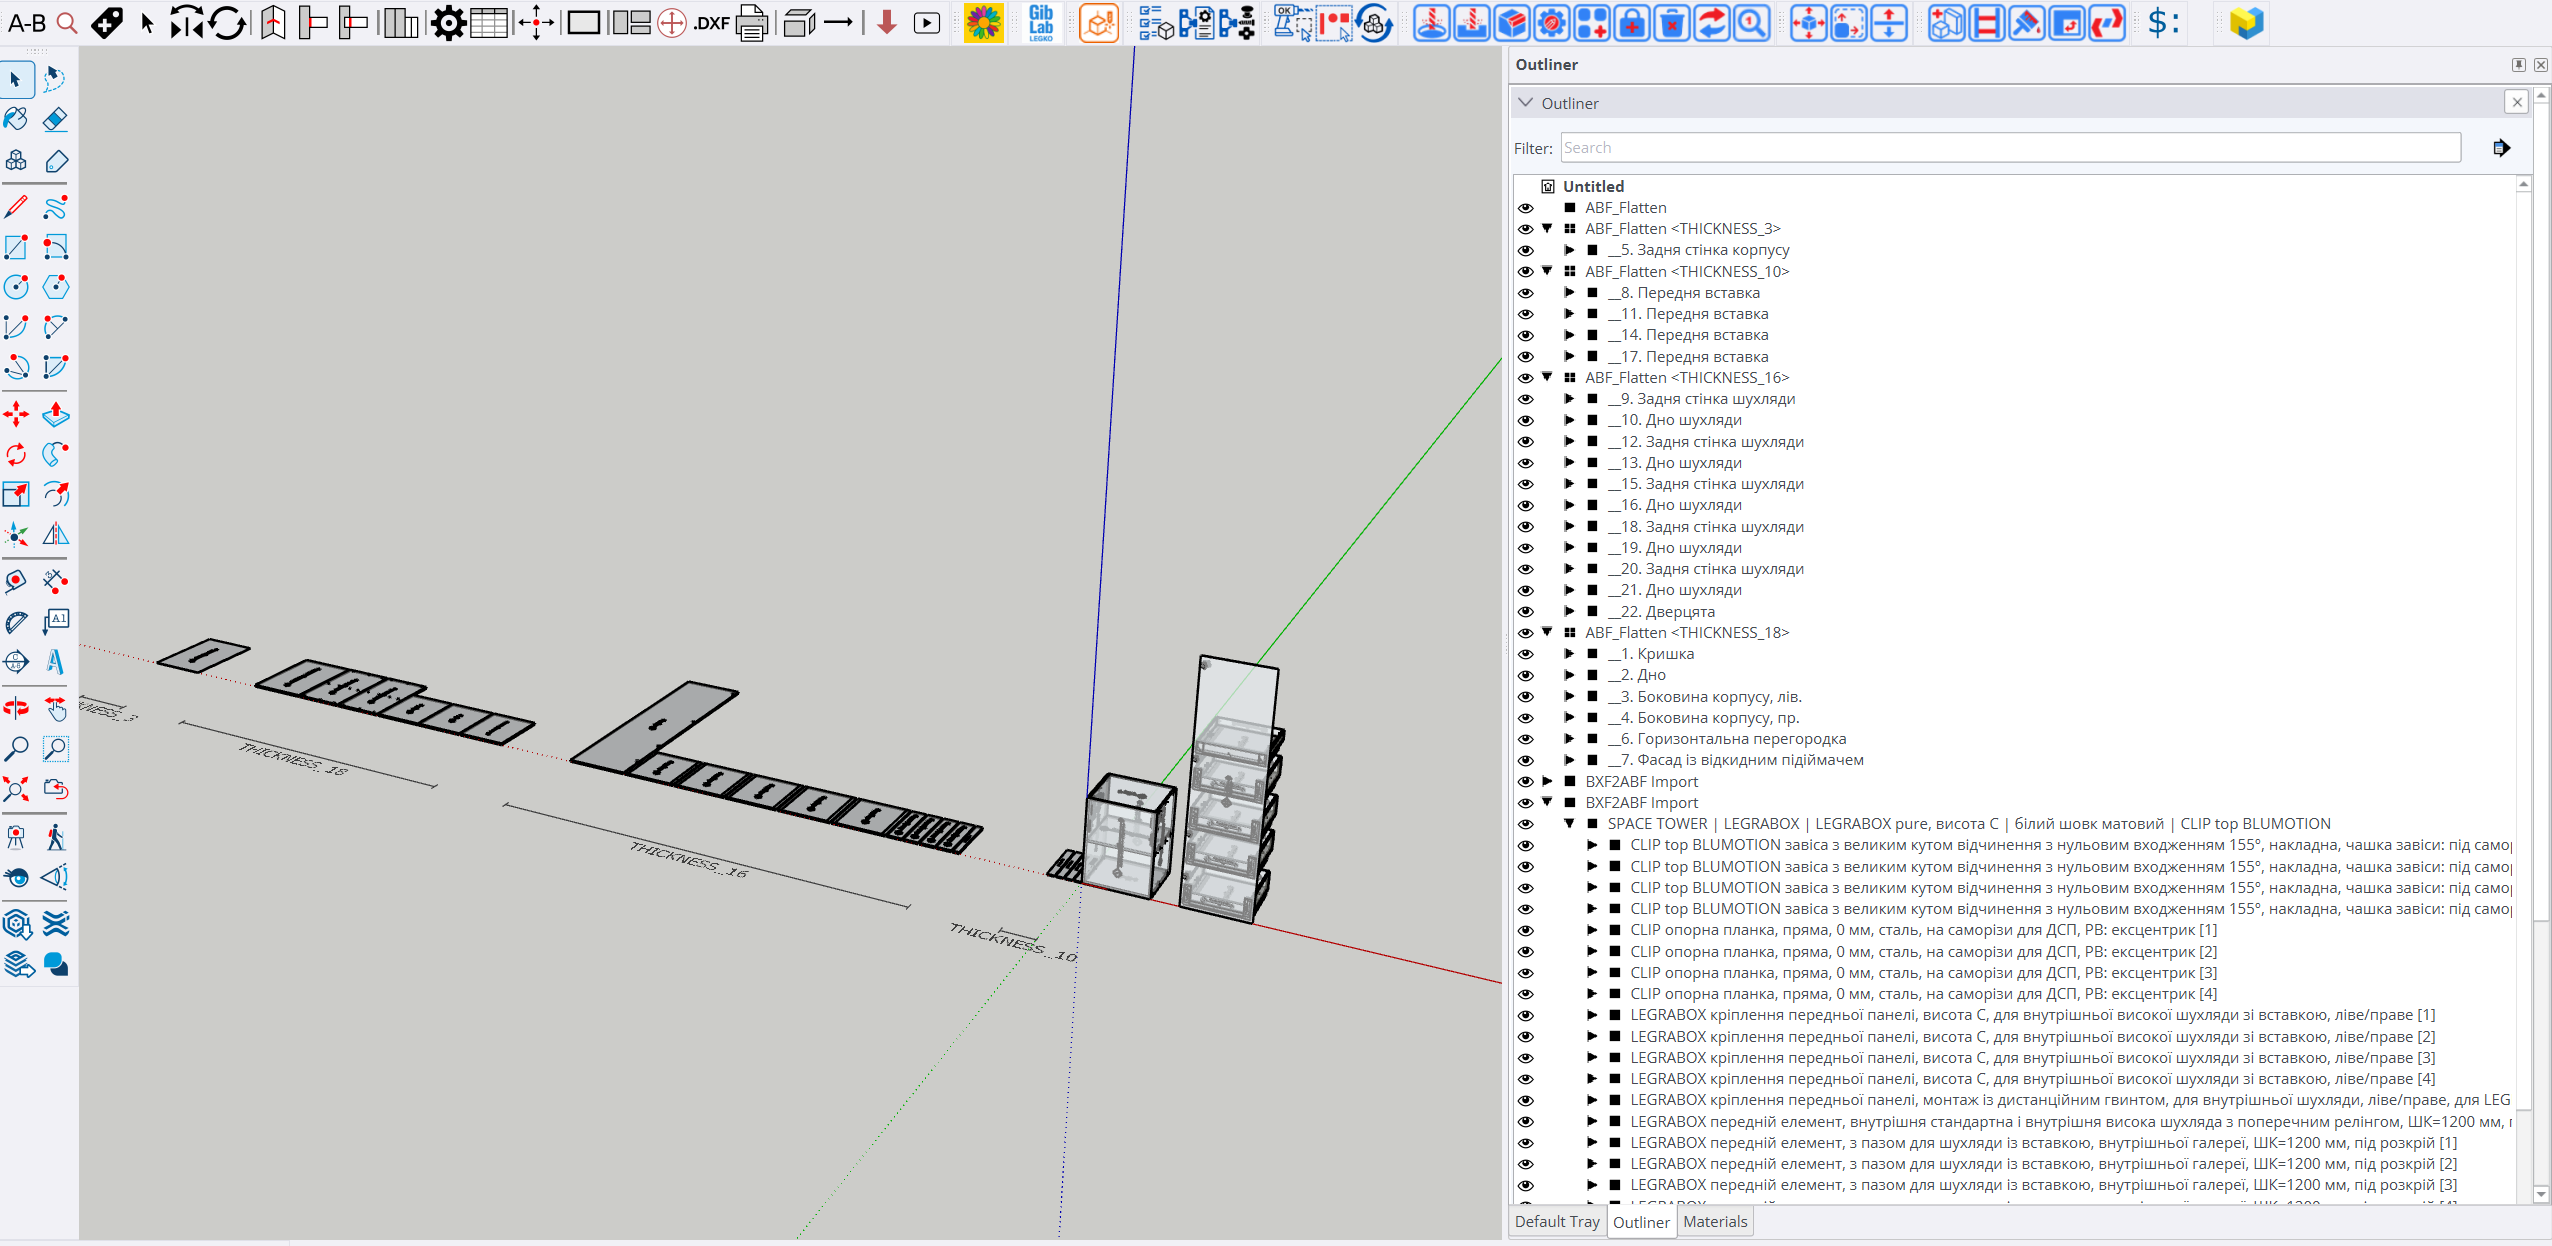Click the red download arrow toolbar icon
2552x1246 pixels.
tap(885, 22)
